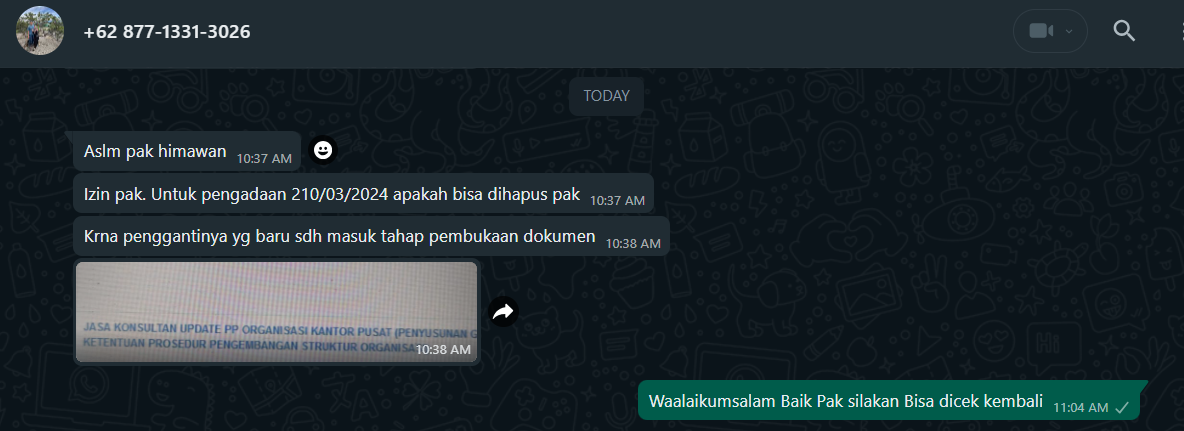Open the search messages magnifier
Viewport: 1184px width, 431px height.
tap(1124, 31)
